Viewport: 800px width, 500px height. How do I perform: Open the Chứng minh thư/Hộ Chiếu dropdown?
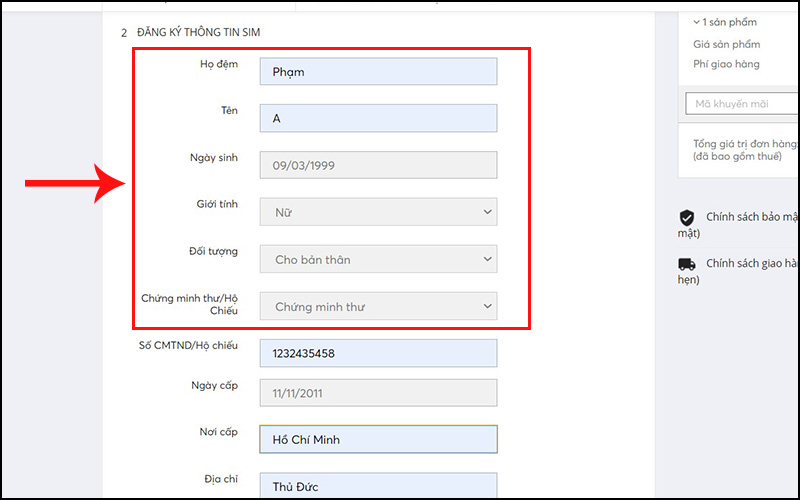378,306
